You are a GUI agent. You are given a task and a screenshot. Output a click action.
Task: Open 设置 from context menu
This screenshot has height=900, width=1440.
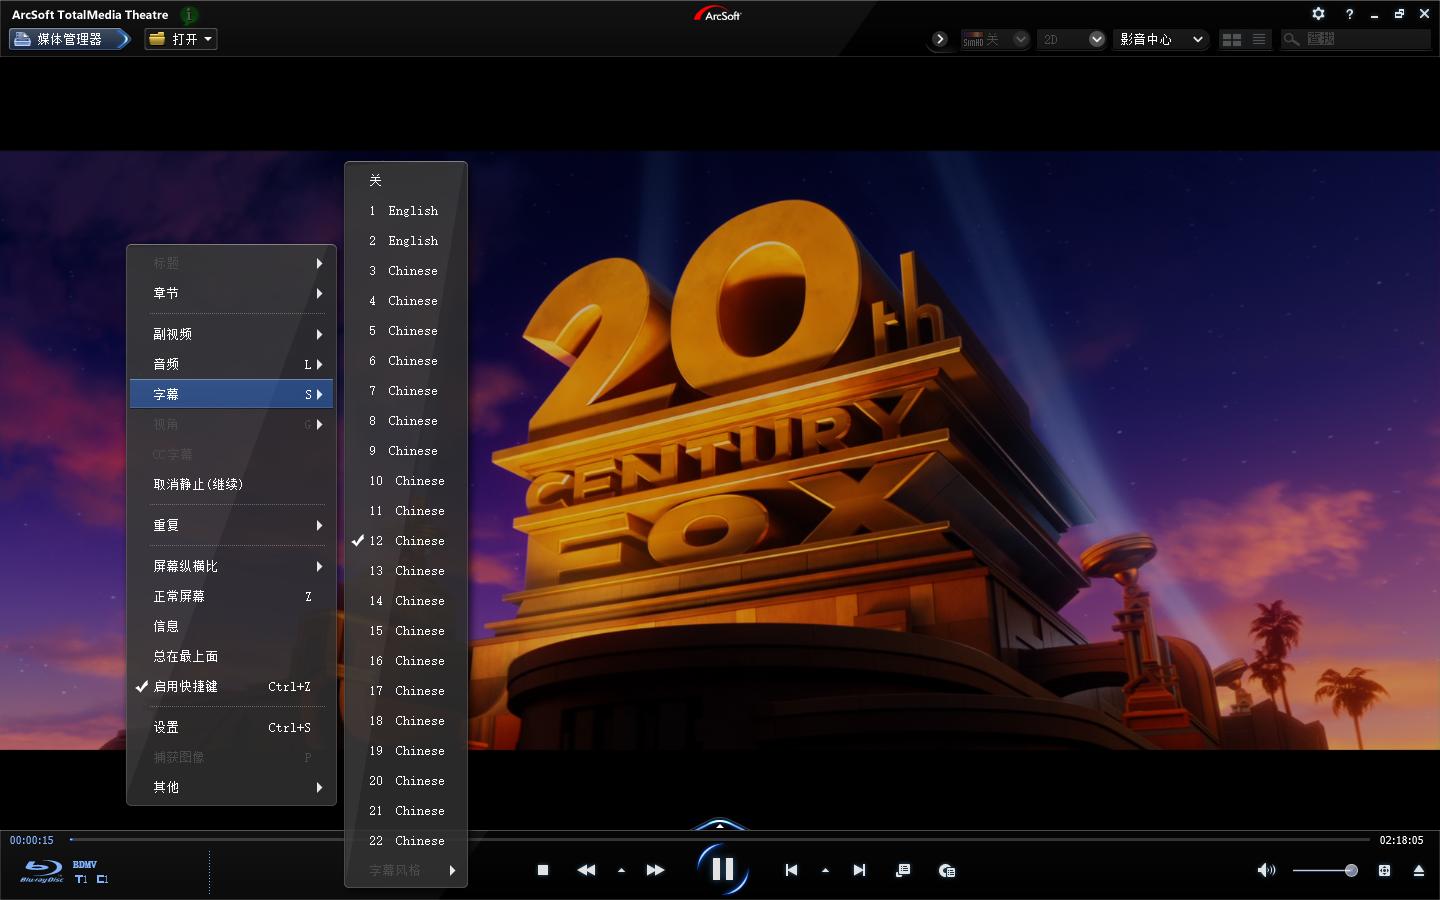tap(232, 727)
